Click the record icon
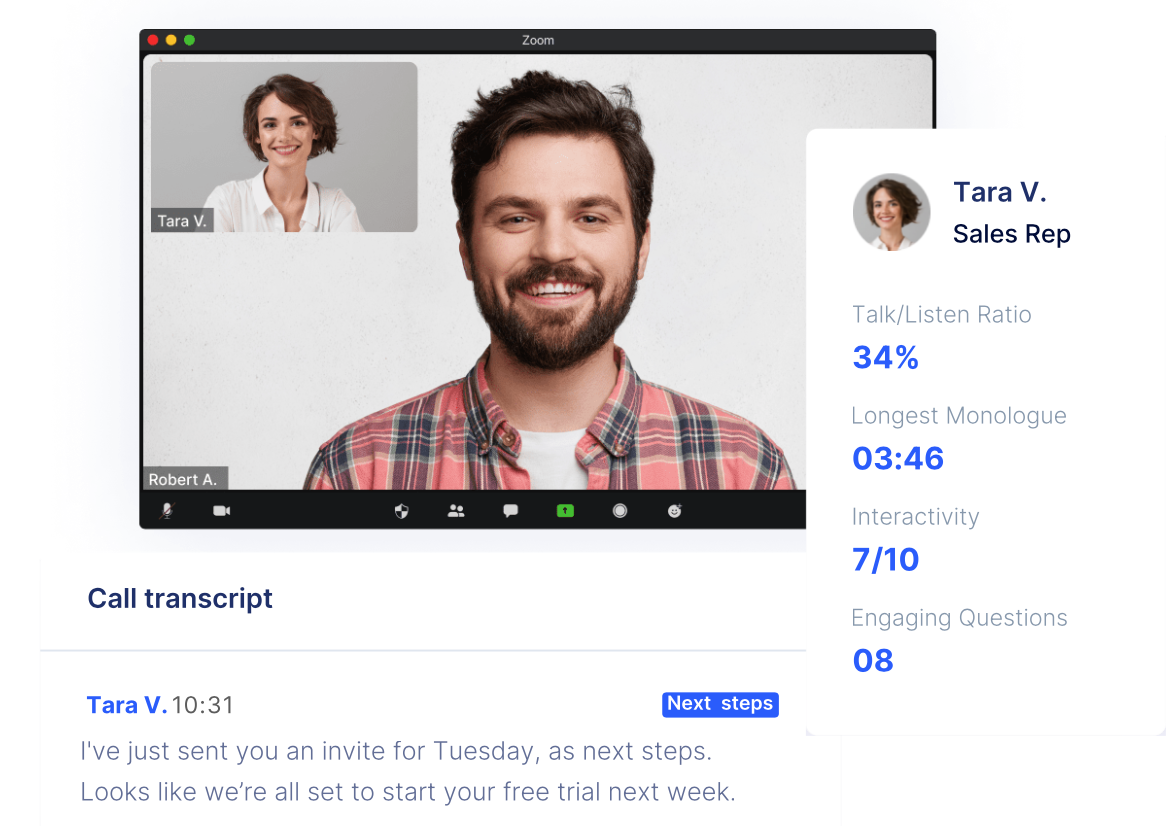This screenshot has width=1172, height=826. click(x=620, y=511)
